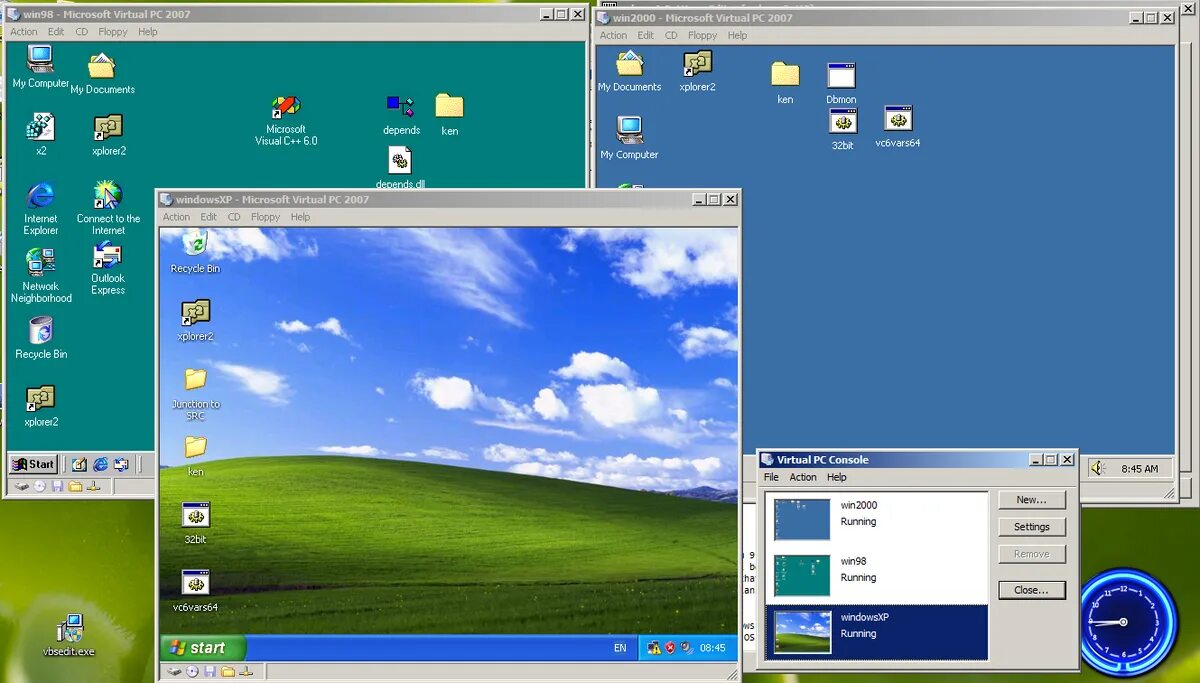Screen dimensions: 1200x683
Task: Click the Close... button in Console
Action: pos(1032,590)
